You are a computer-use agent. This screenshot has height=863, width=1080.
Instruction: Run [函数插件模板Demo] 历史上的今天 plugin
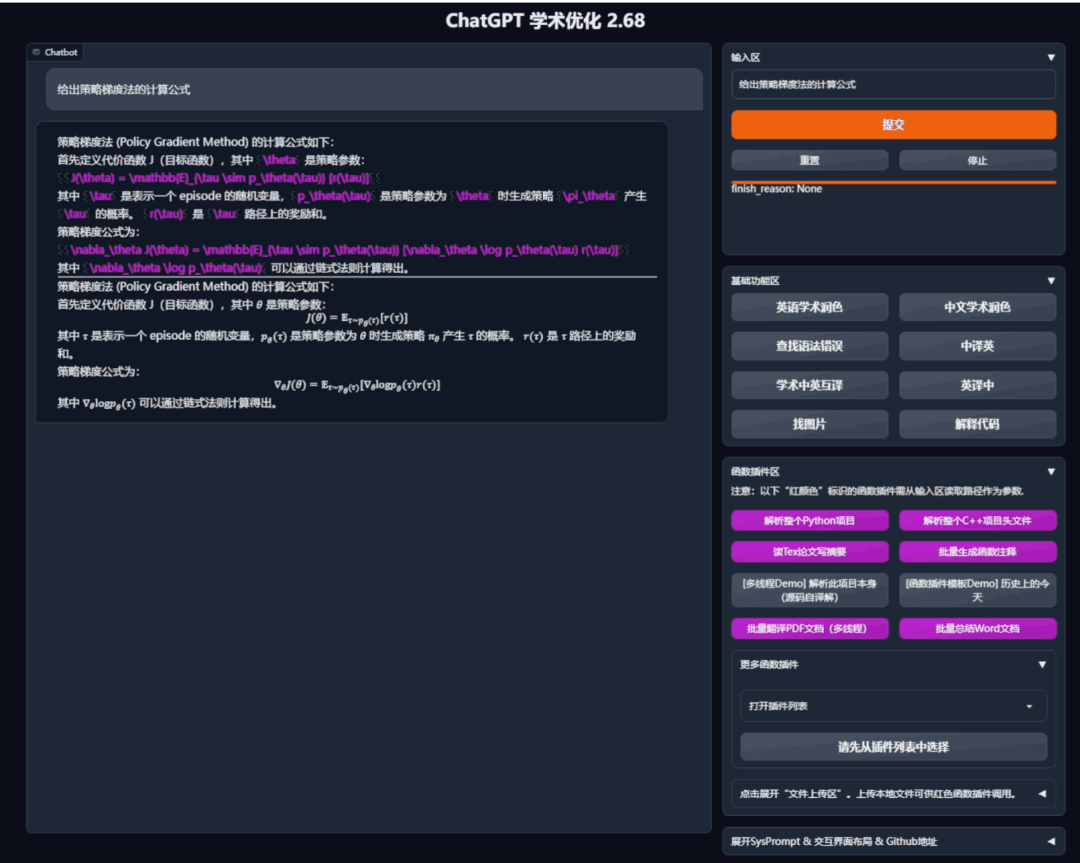pos(977,590)
